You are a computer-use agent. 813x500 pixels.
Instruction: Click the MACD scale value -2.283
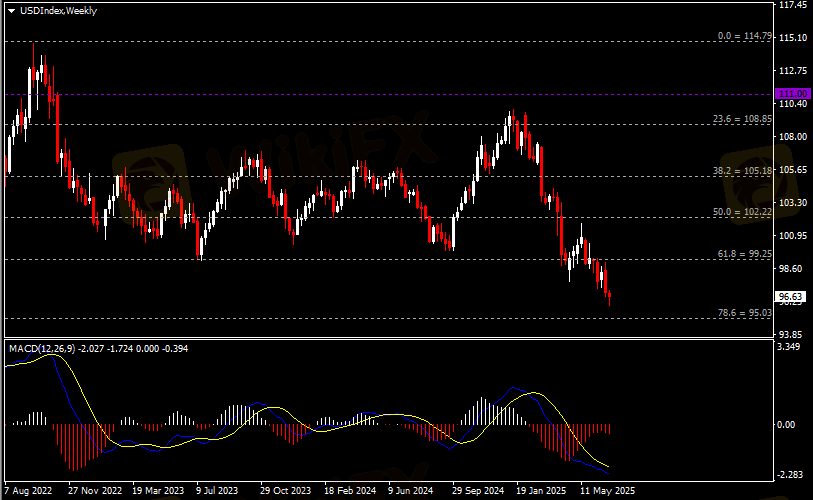pos(788,475)
